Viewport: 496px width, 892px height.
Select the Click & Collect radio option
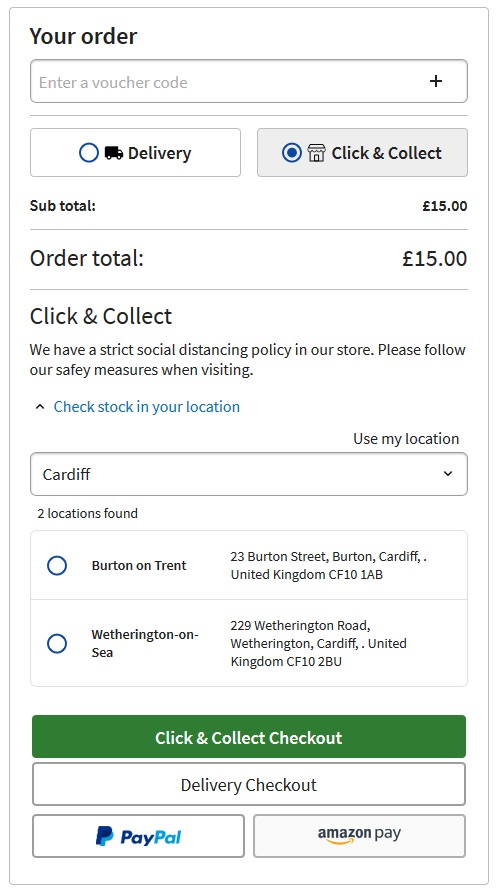292,153
